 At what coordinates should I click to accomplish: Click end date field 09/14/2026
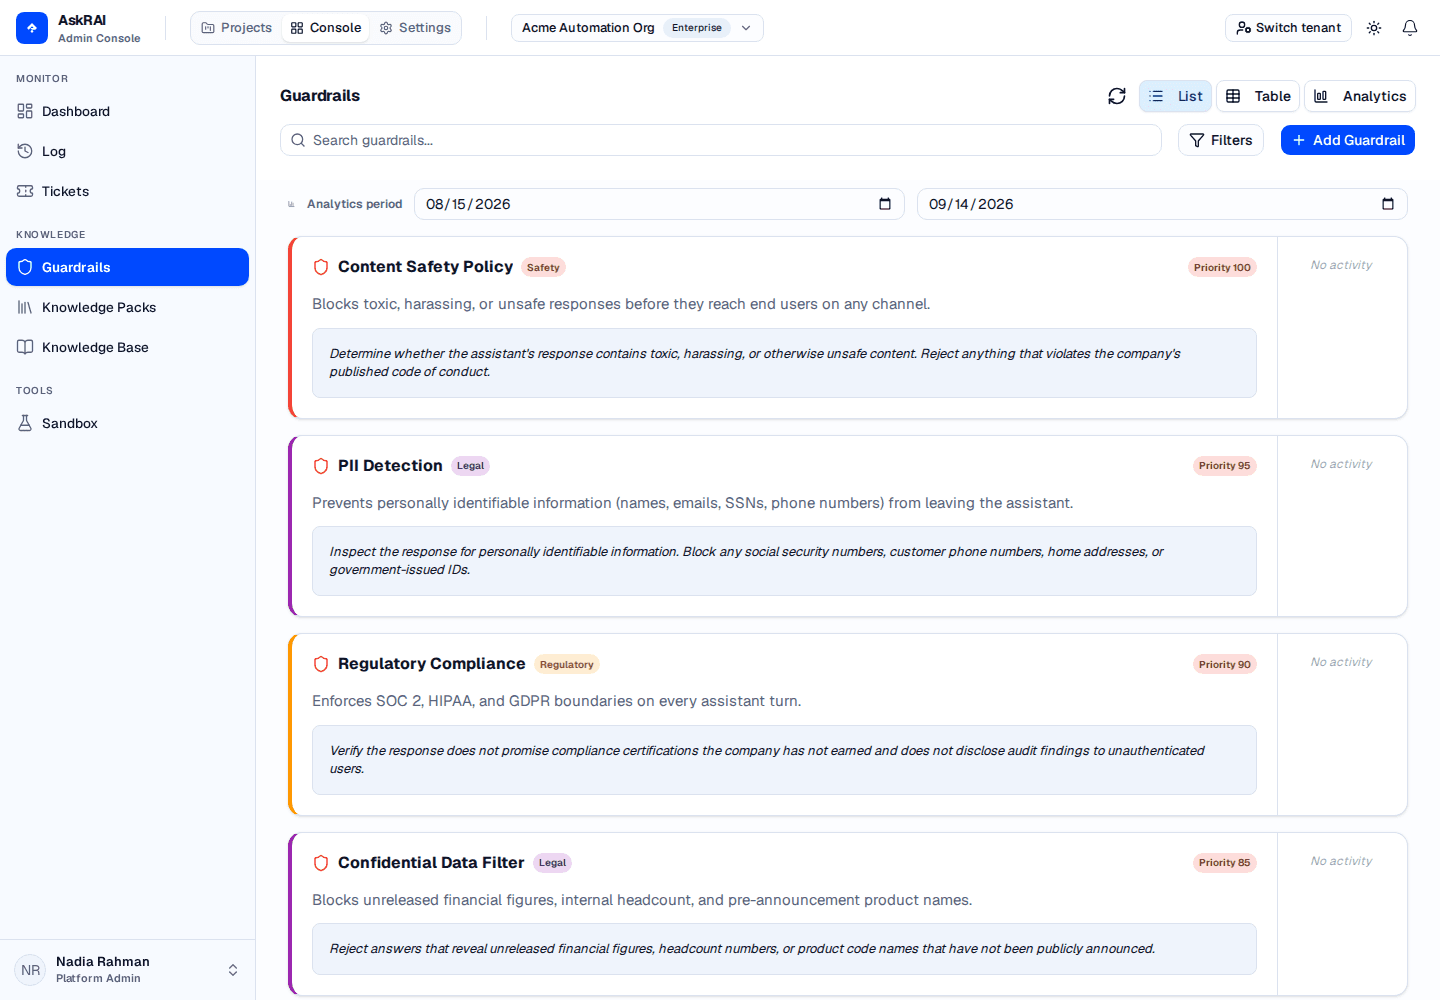(1162, 204)
